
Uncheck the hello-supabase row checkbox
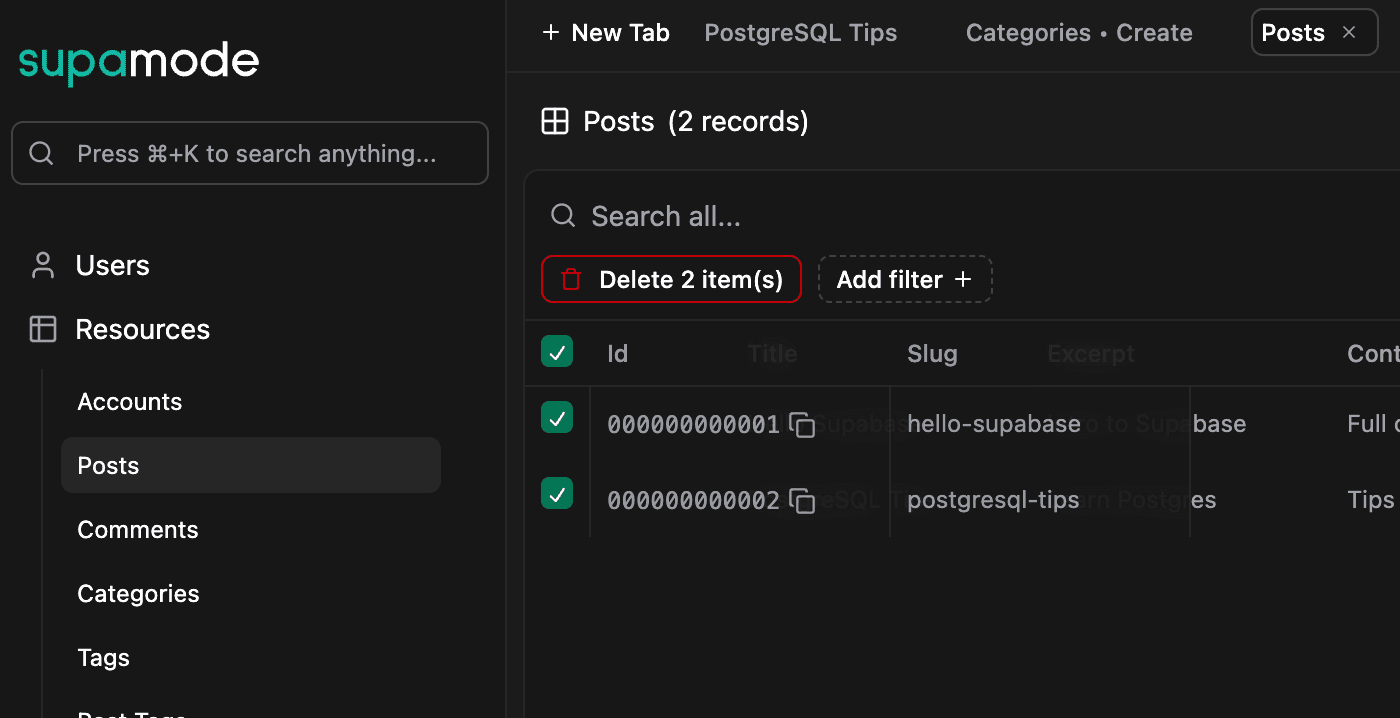[x=557, y=417]
